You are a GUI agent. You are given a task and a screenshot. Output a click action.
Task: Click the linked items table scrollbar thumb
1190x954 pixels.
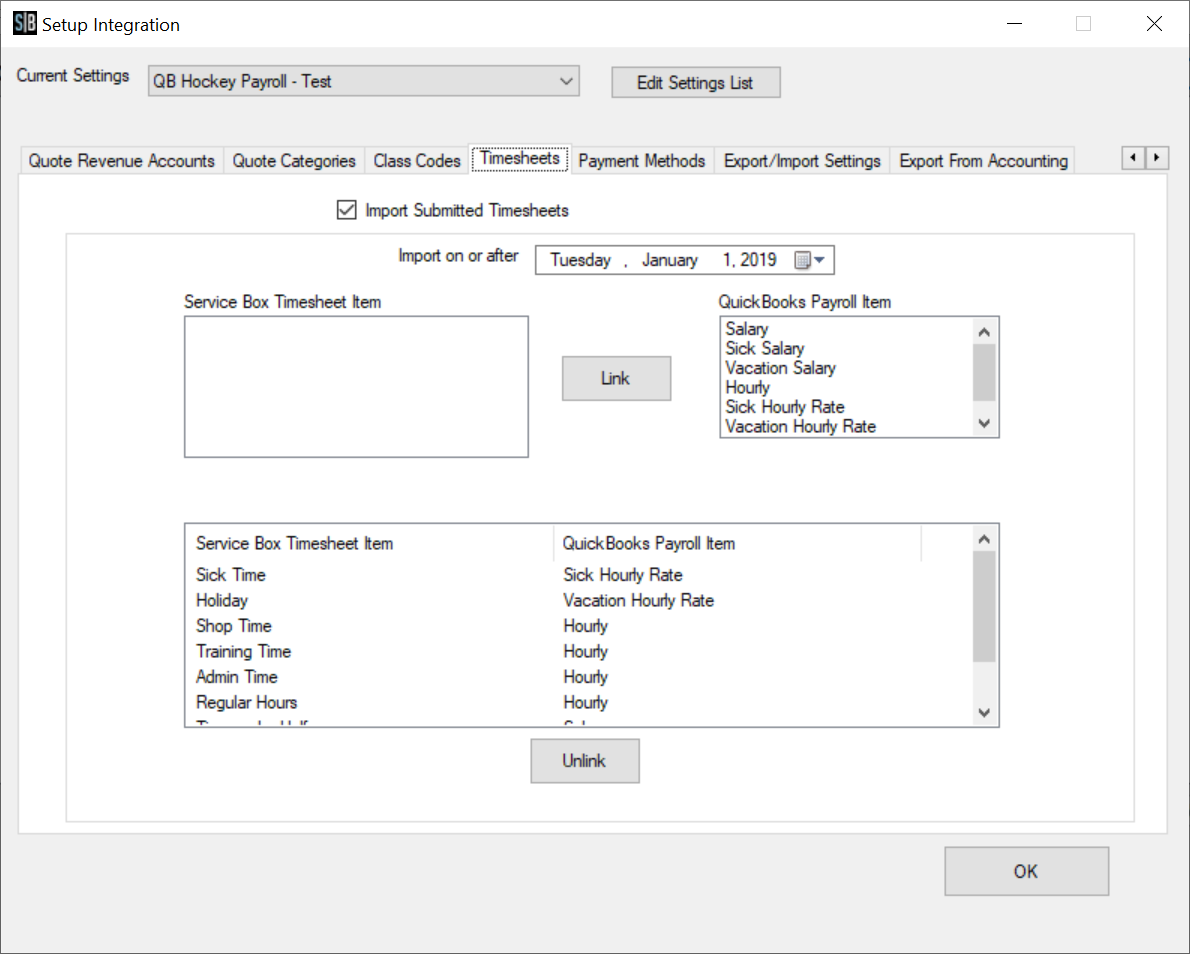[984, 606]
